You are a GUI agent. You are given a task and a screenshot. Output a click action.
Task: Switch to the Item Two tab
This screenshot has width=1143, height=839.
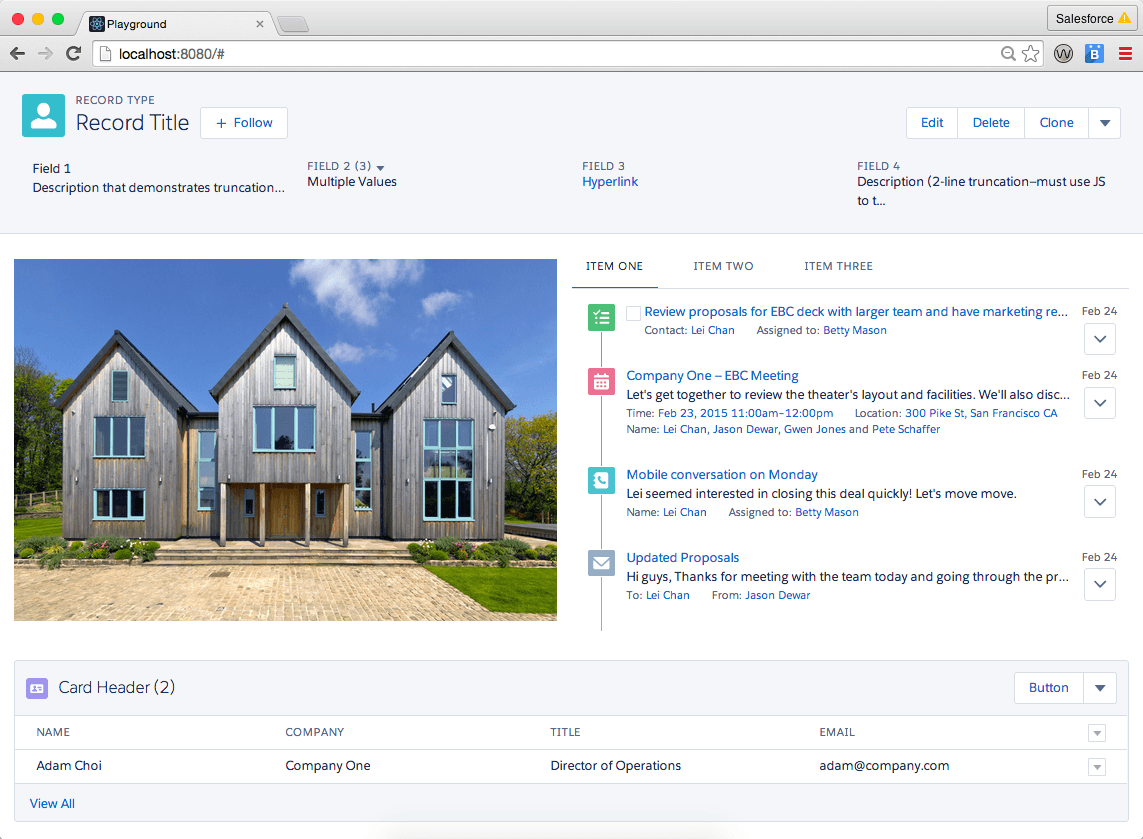[723, 266]
